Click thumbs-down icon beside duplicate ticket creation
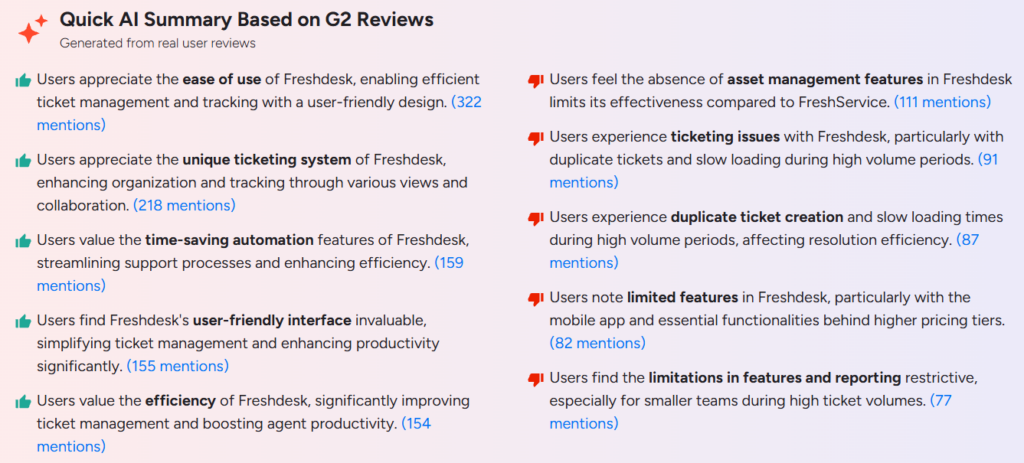 [x=536, y=218]
